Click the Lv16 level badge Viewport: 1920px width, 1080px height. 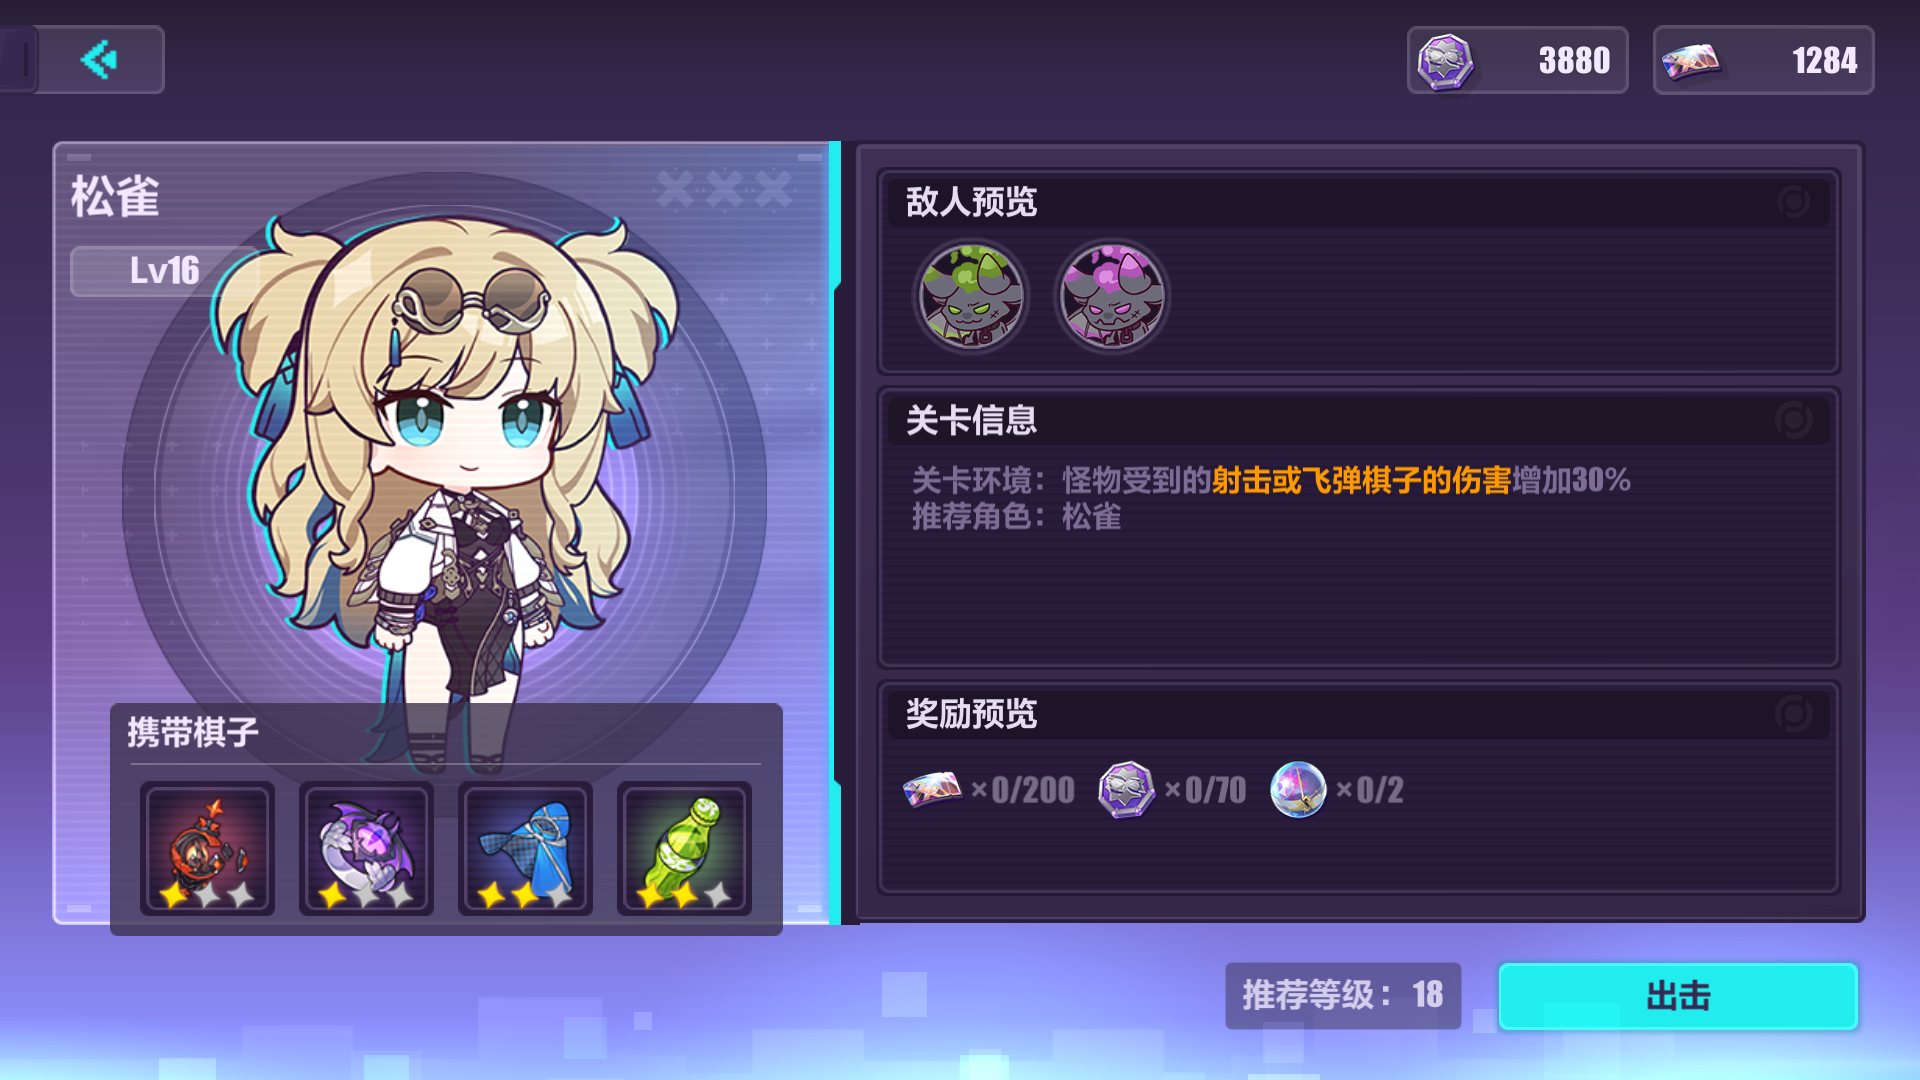pos(164,271)
